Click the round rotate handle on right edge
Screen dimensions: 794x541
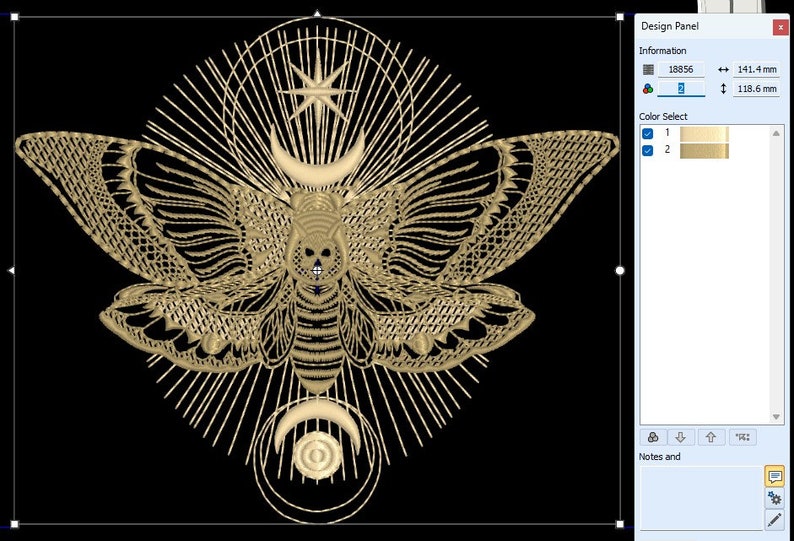[x=620, y=270]
